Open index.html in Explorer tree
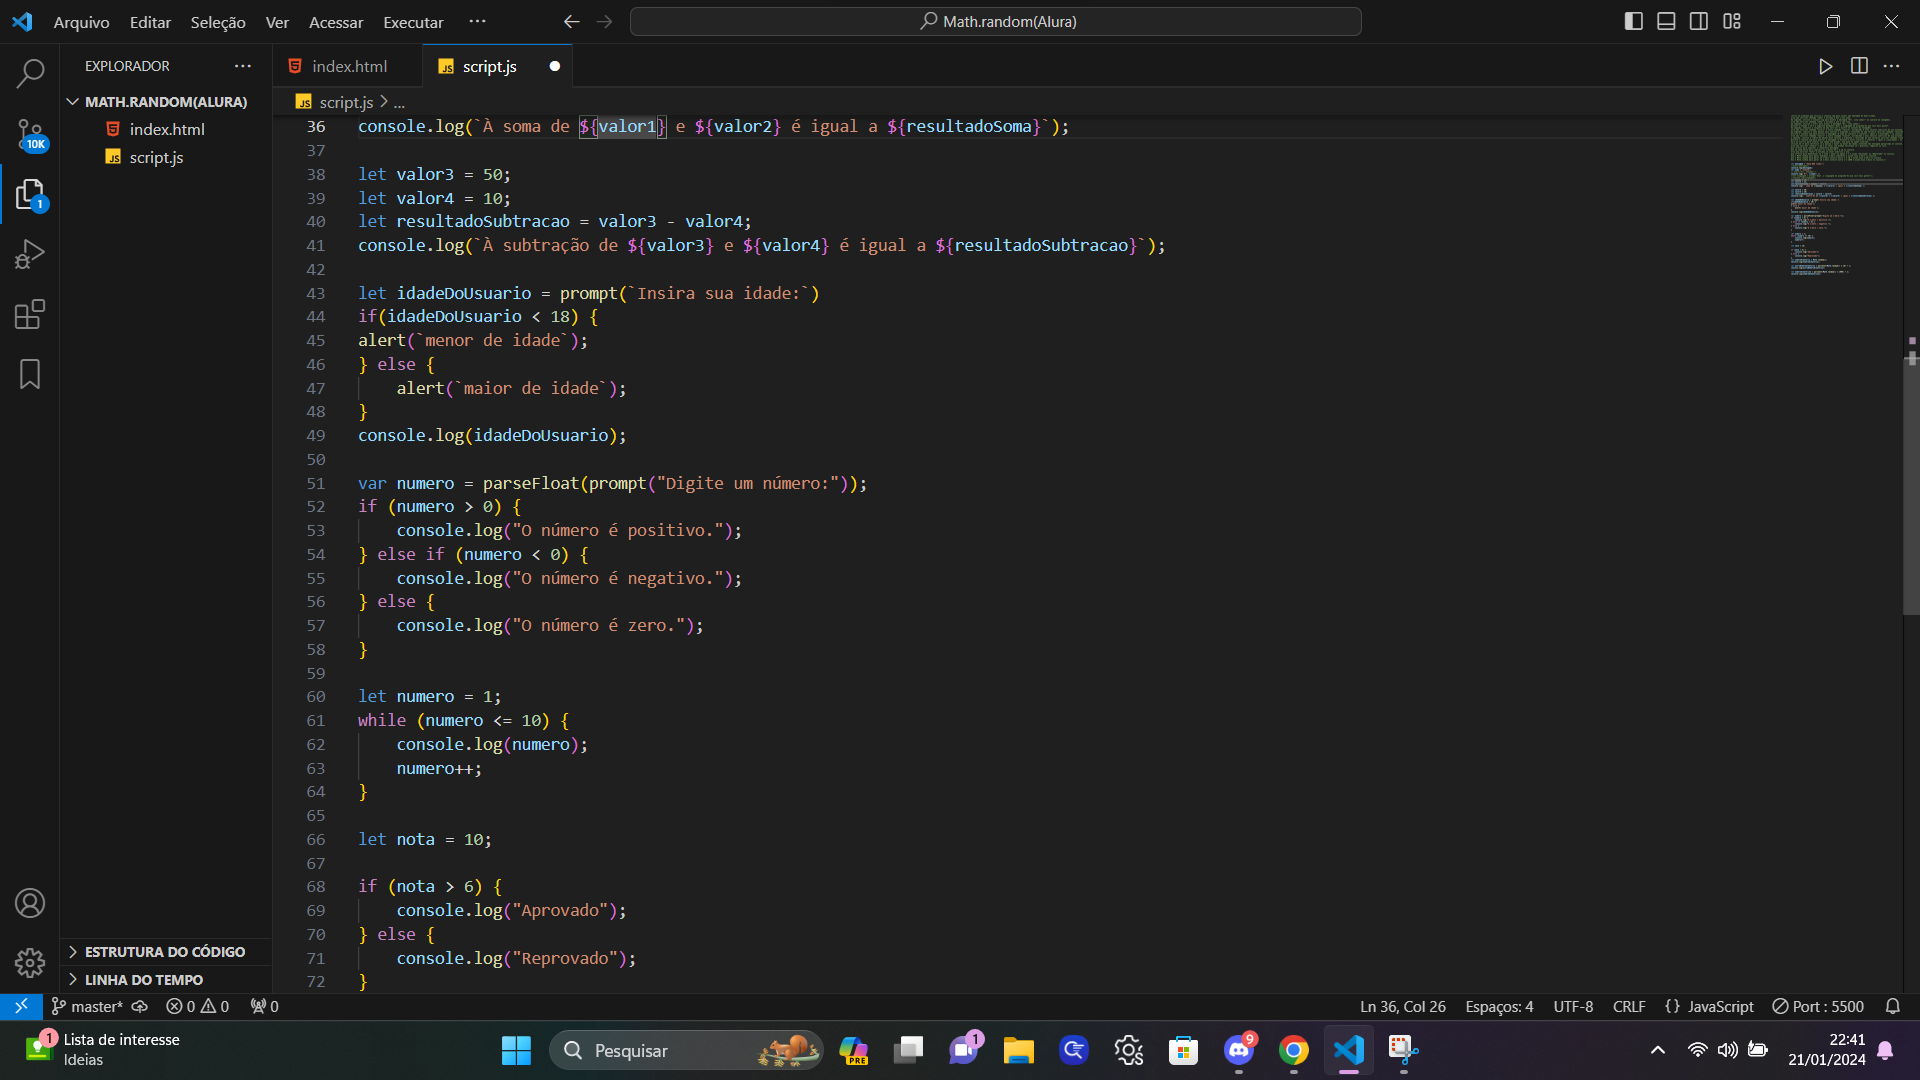This screenshot has height=1080, width=1920. coord(166,129)
